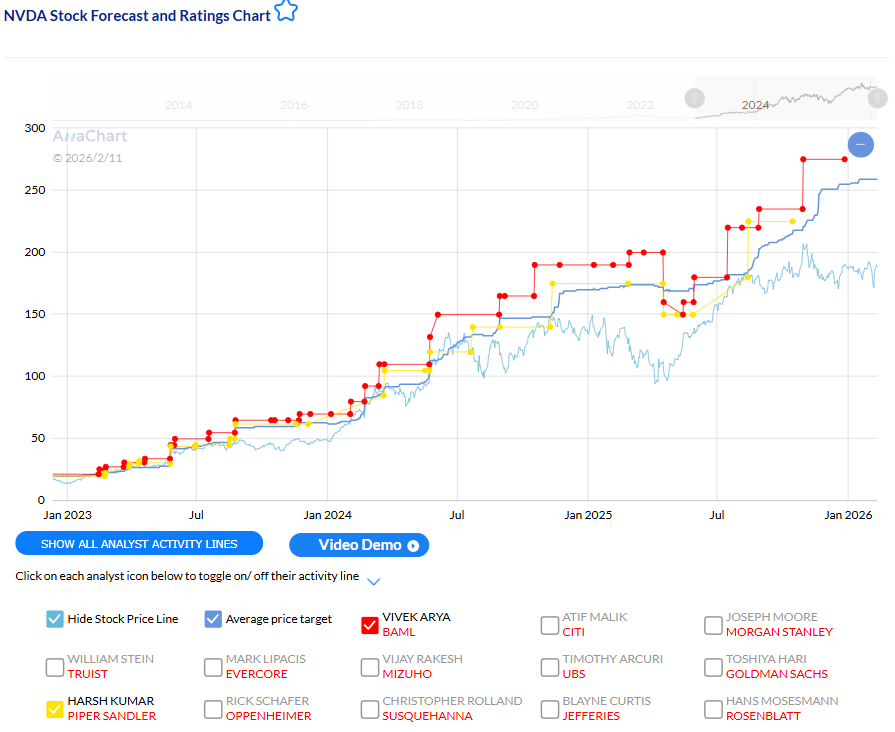The height and width of the screenshot is (732, 895).
Task: Click the favorite star icon beside chart title
Action: (286, 12)
